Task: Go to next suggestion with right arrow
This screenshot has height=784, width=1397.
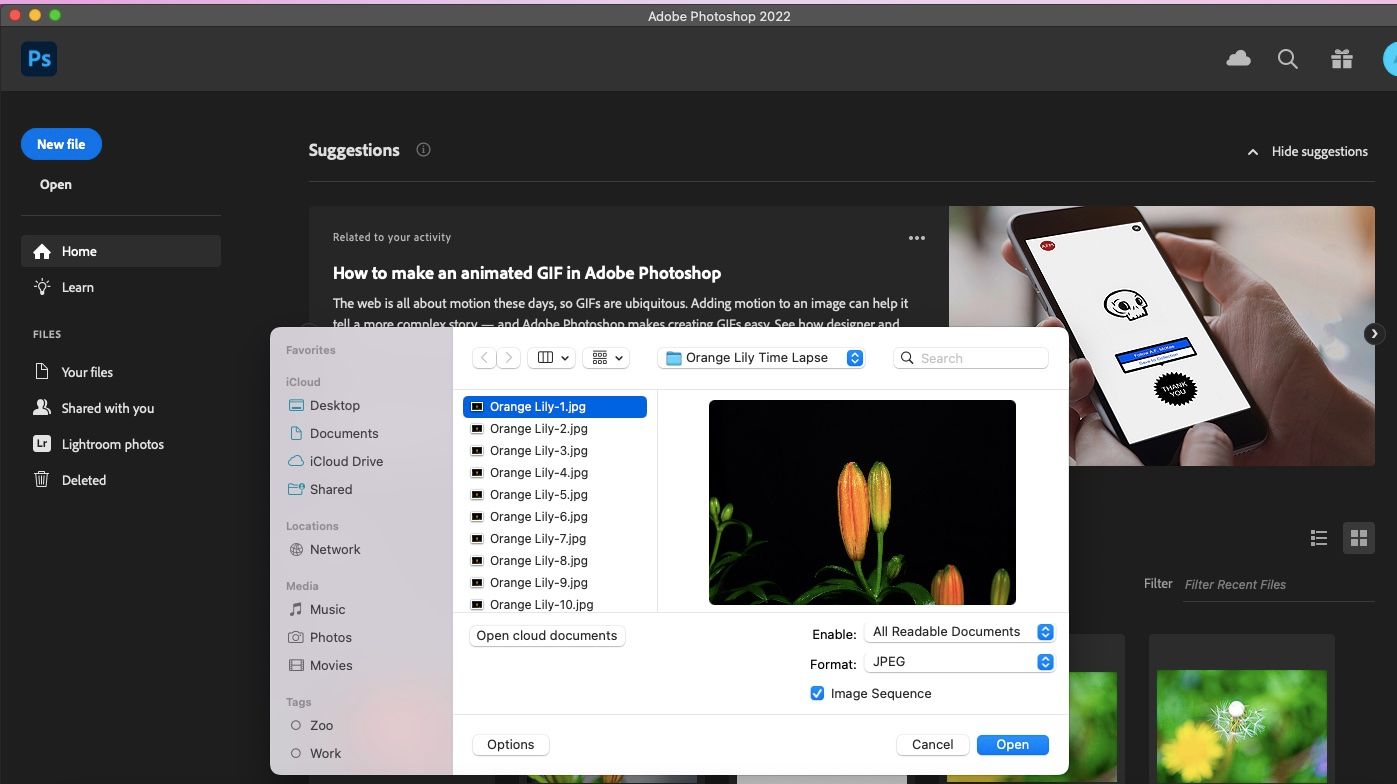Action: pyautogui.click(x=1374, y=334)
